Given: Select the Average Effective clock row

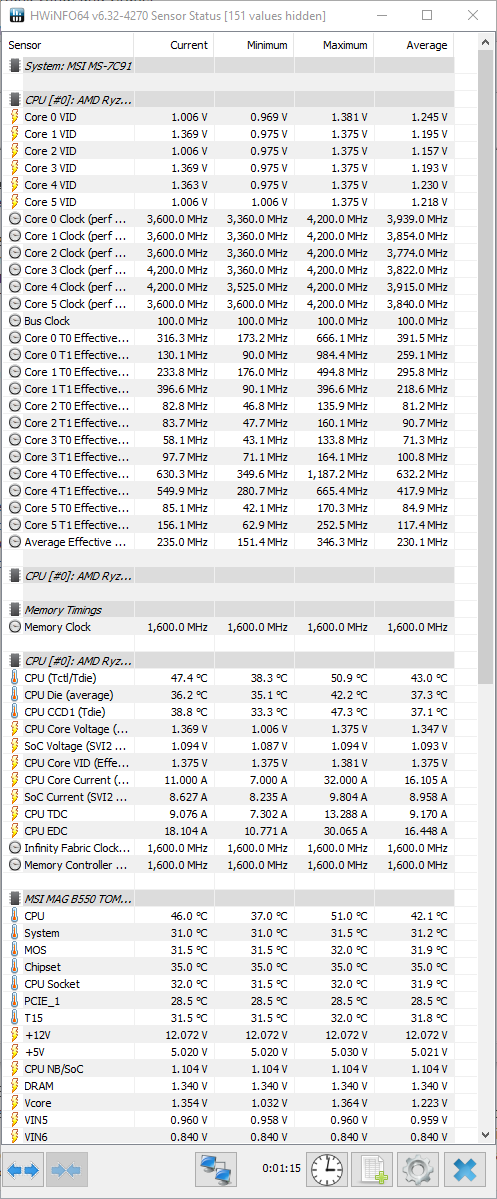Looking at the screenshot, I should click(229, 541).
